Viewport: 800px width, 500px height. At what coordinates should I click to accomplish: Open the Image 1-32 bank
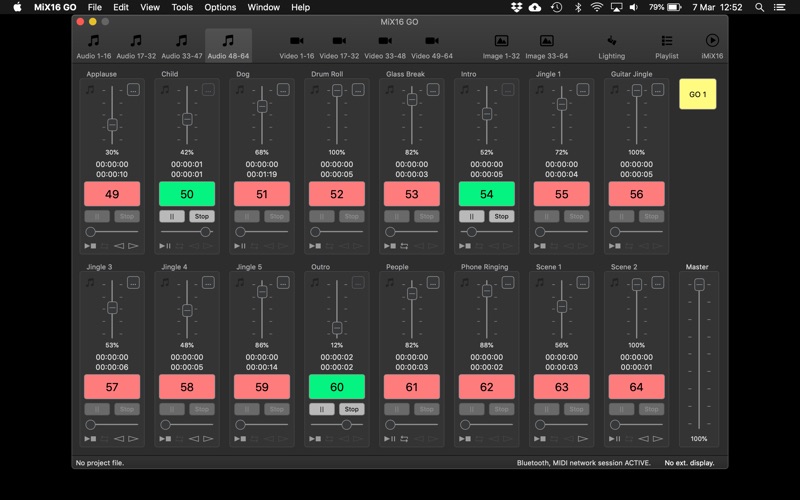pyautogui.click(x=501, y=46)
